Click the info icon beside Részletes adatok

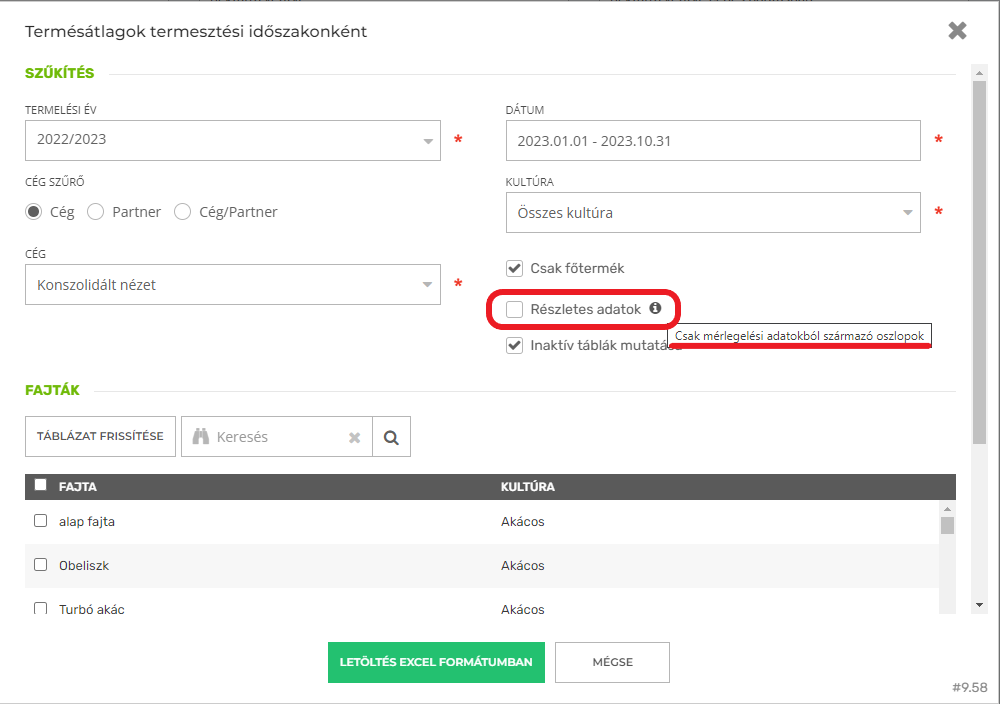tap(655, 309)
